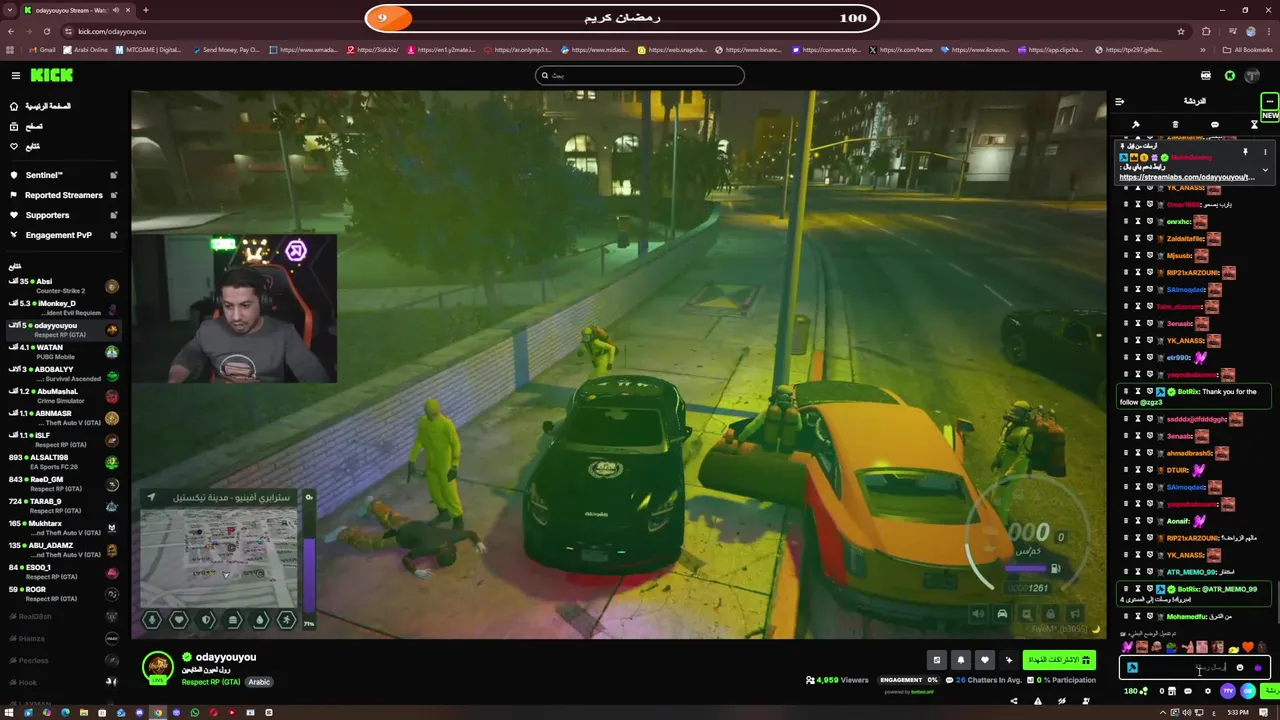Open the streamlabs.com link in pinned message
1280x720 pixels.
(x=1187, y=177)
